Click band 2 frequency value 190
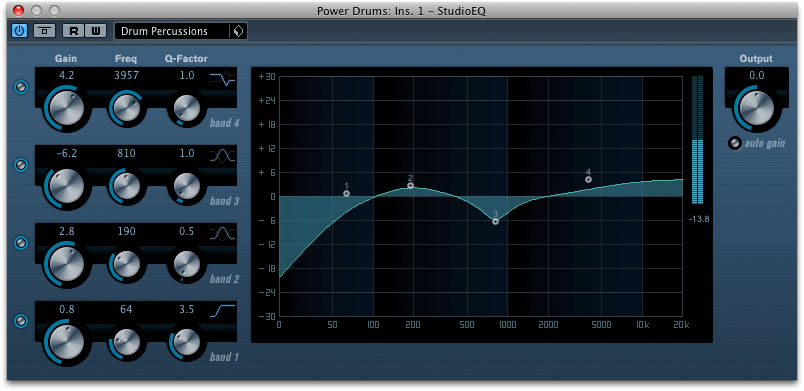Screen dimensions: 804x391 pyautogui.click(x=126, y=231)
